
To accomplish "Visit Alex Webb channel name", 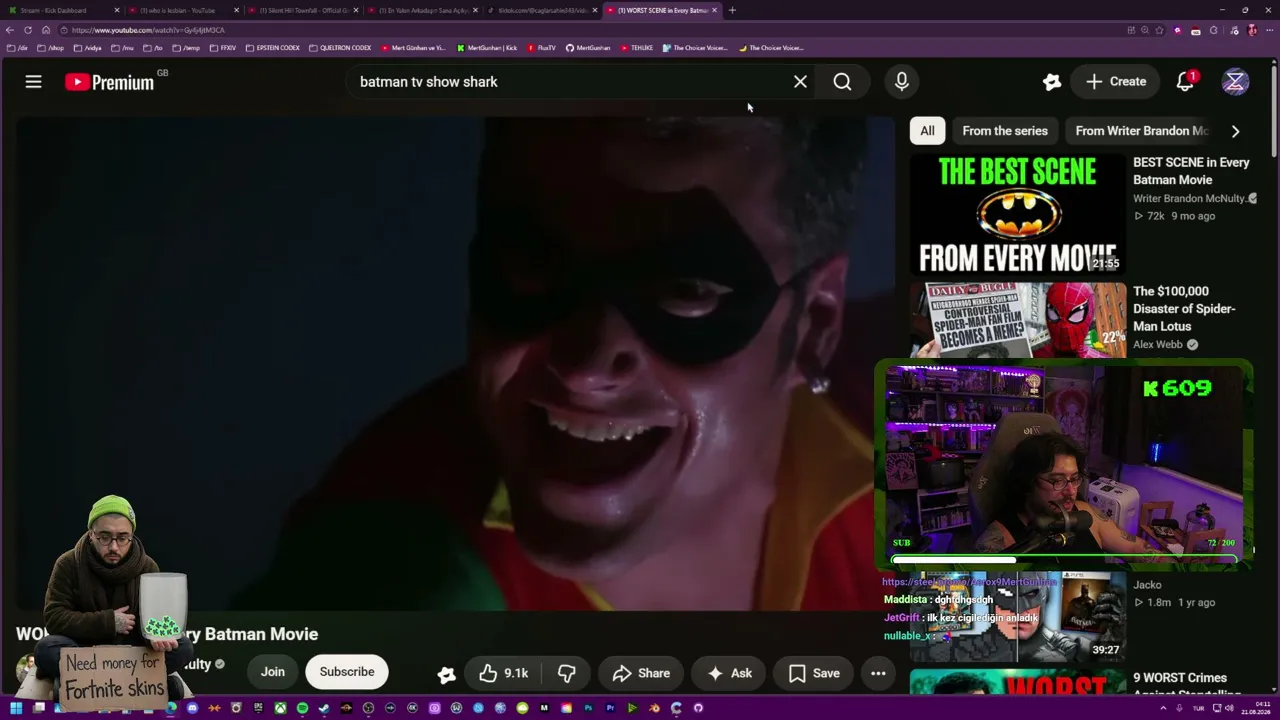I will [1158, 344].
